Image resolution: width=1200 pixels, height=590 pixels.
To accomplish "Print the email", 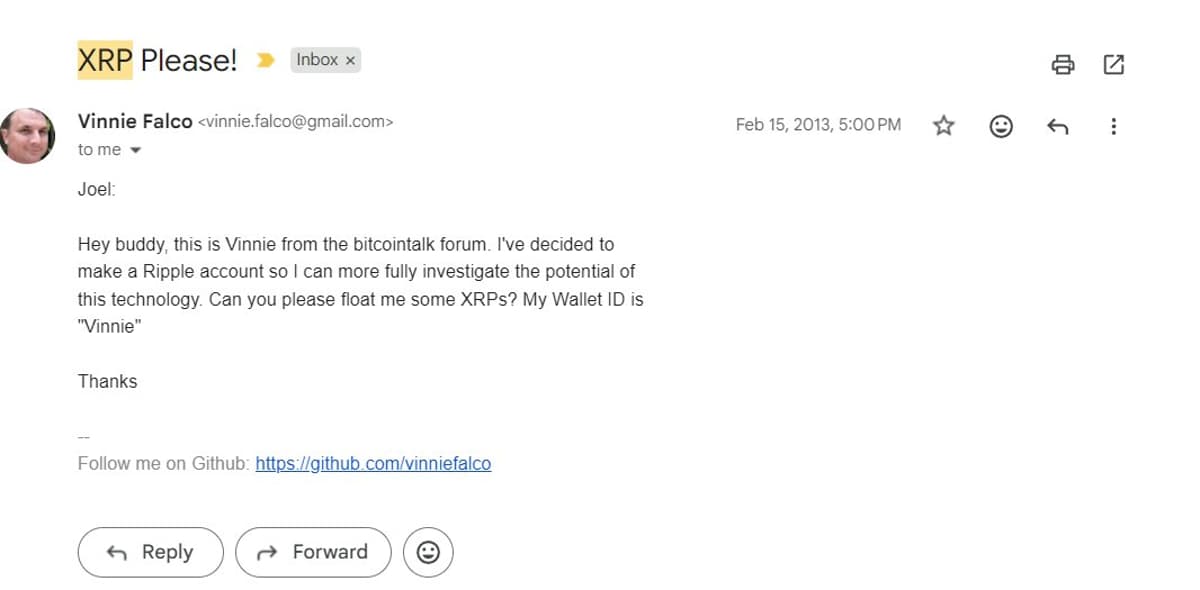I will [x=1063, y=64].
